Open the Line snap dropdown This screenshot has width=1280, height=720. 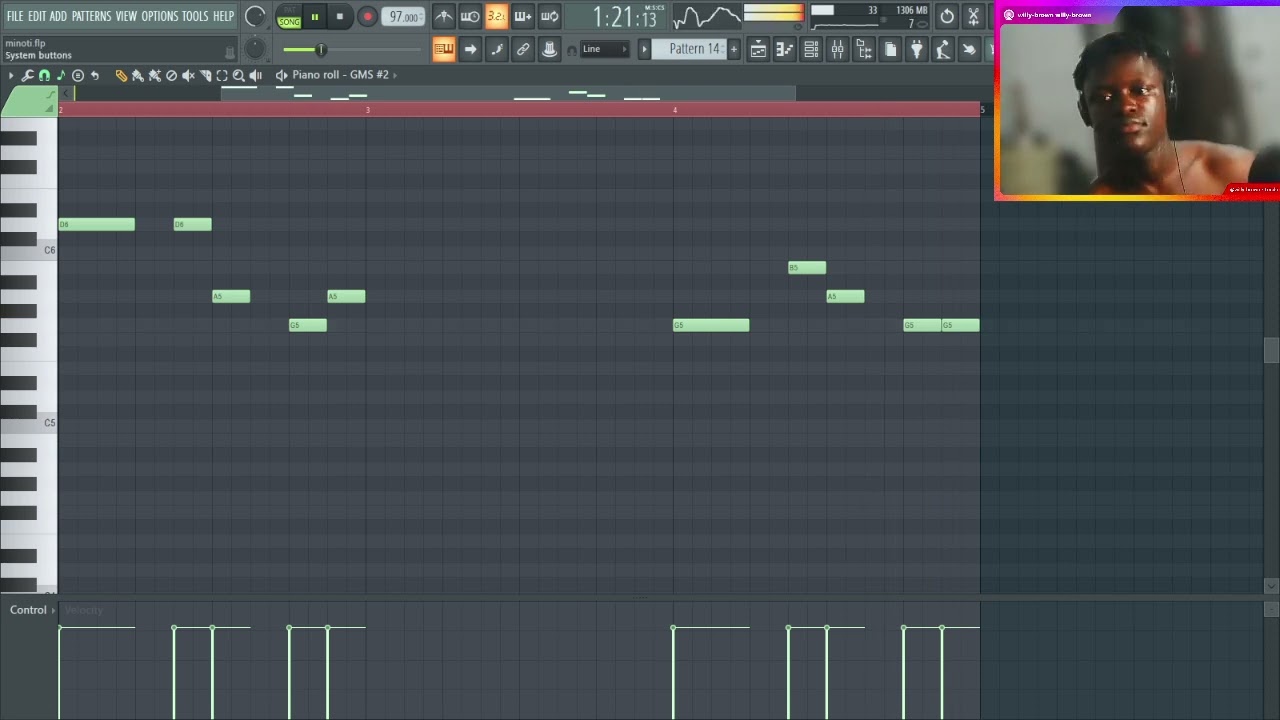pos(605,49)
